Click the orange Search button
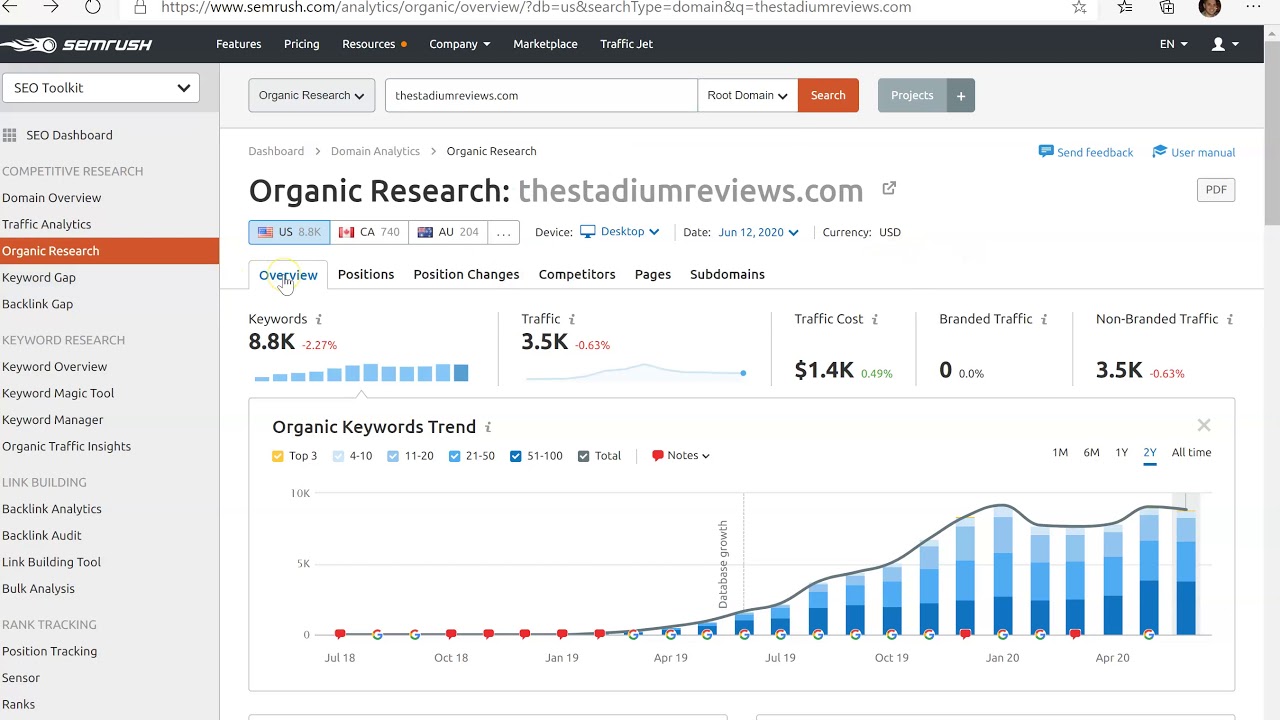The height and width of the screenshot is (720, 1280). (828, 95)
